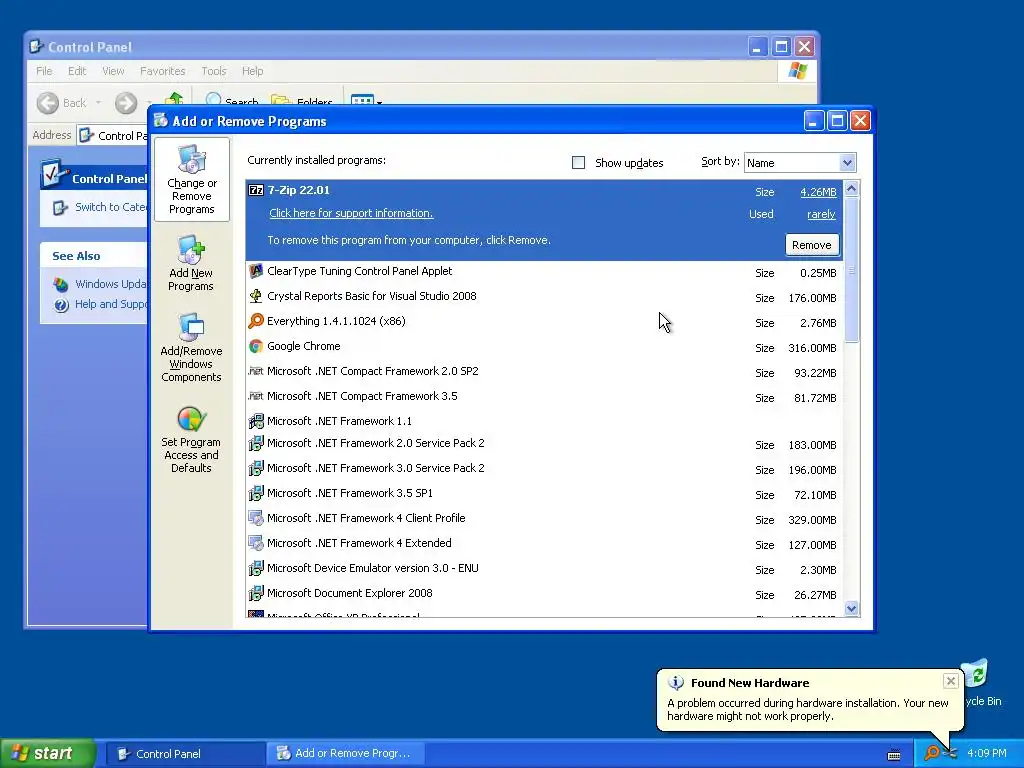Click the .NET Framework 4 Client Profile icon

[x=256, y=518]
